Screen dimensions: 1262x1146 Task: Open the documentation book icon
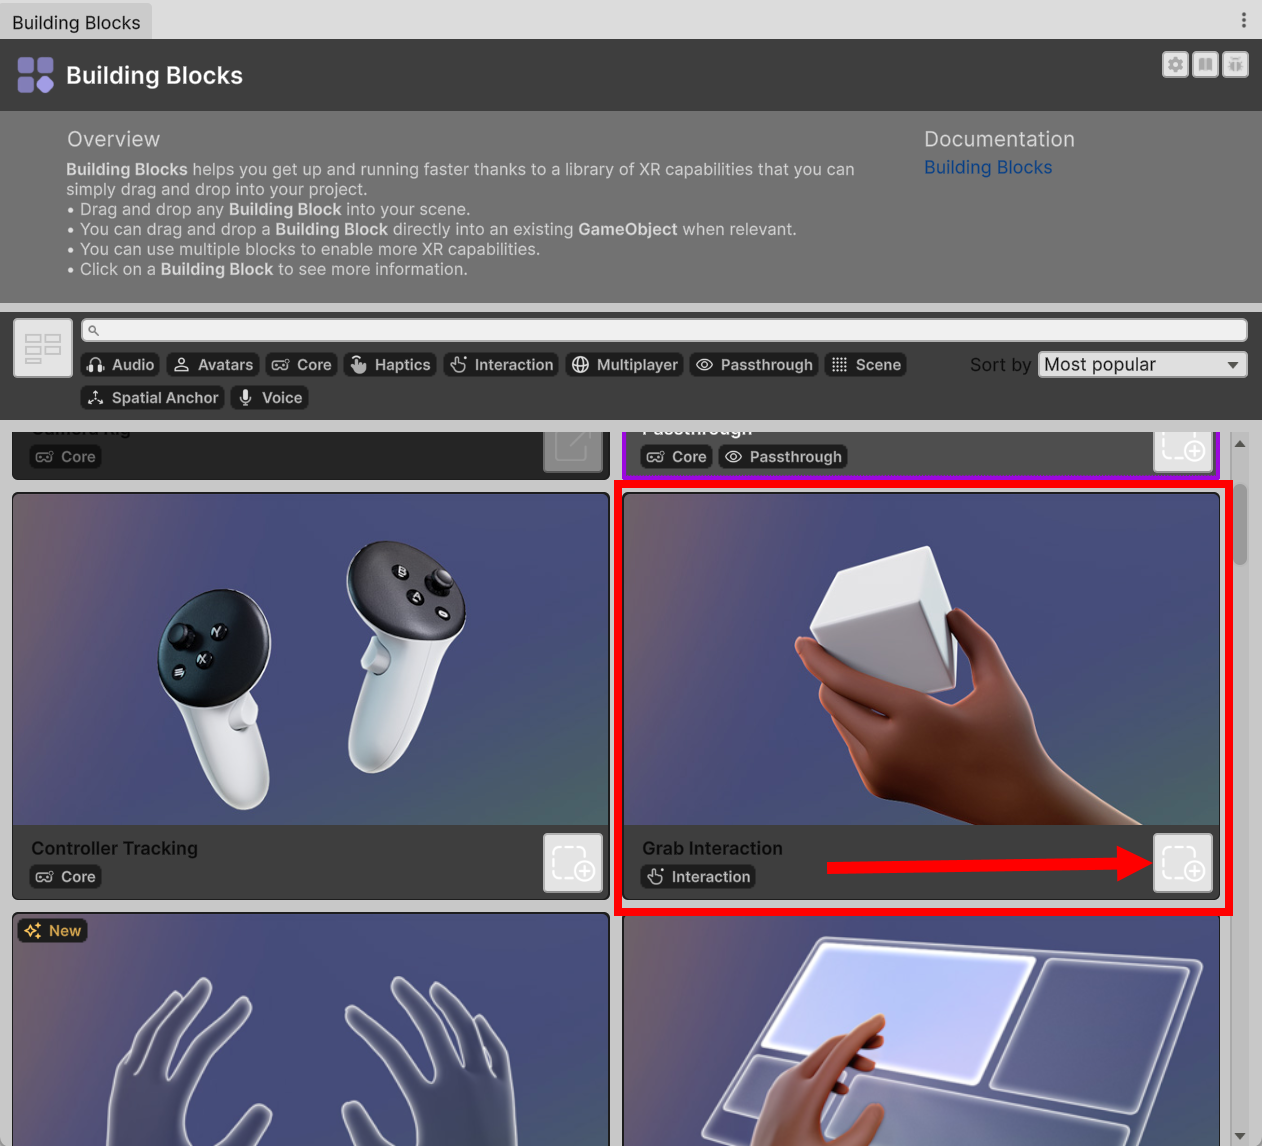click(x=1206, y=65)
